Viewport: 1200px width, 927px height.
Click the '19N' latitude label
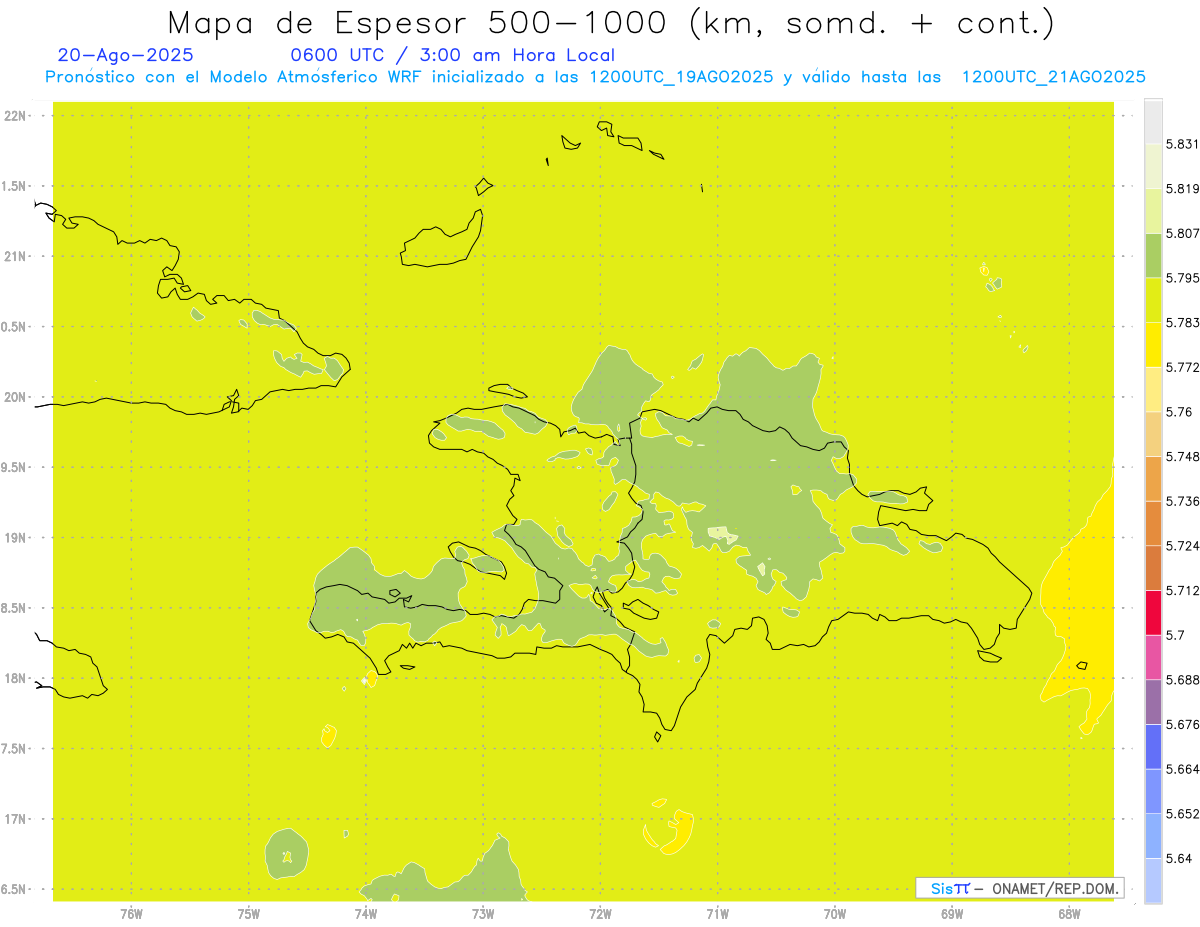click(x=17, y=538)
